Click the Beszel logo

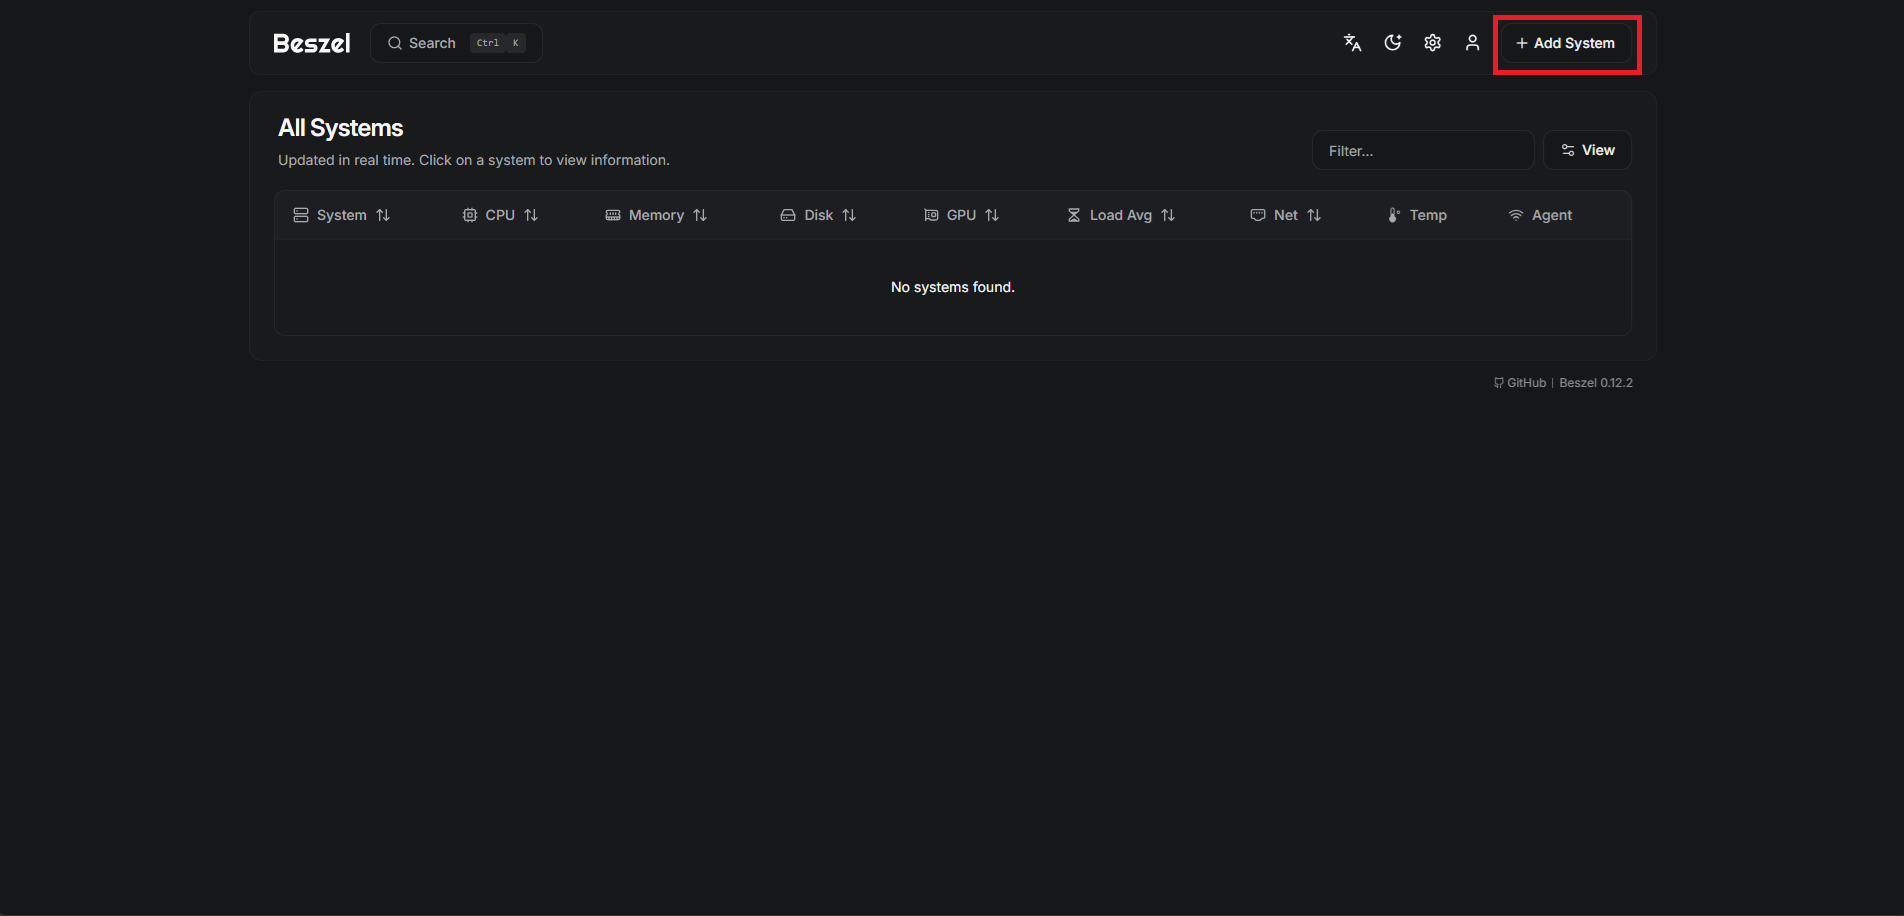312,43
